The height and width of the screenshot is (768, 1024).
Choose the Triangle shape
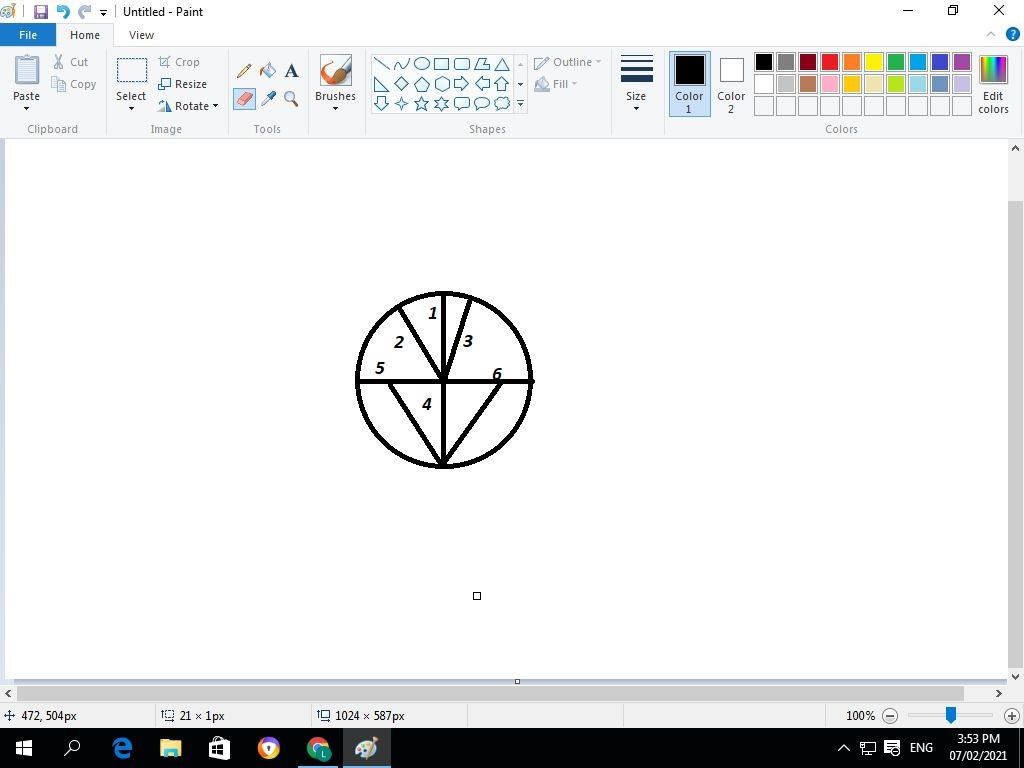(x=502, y=64)
